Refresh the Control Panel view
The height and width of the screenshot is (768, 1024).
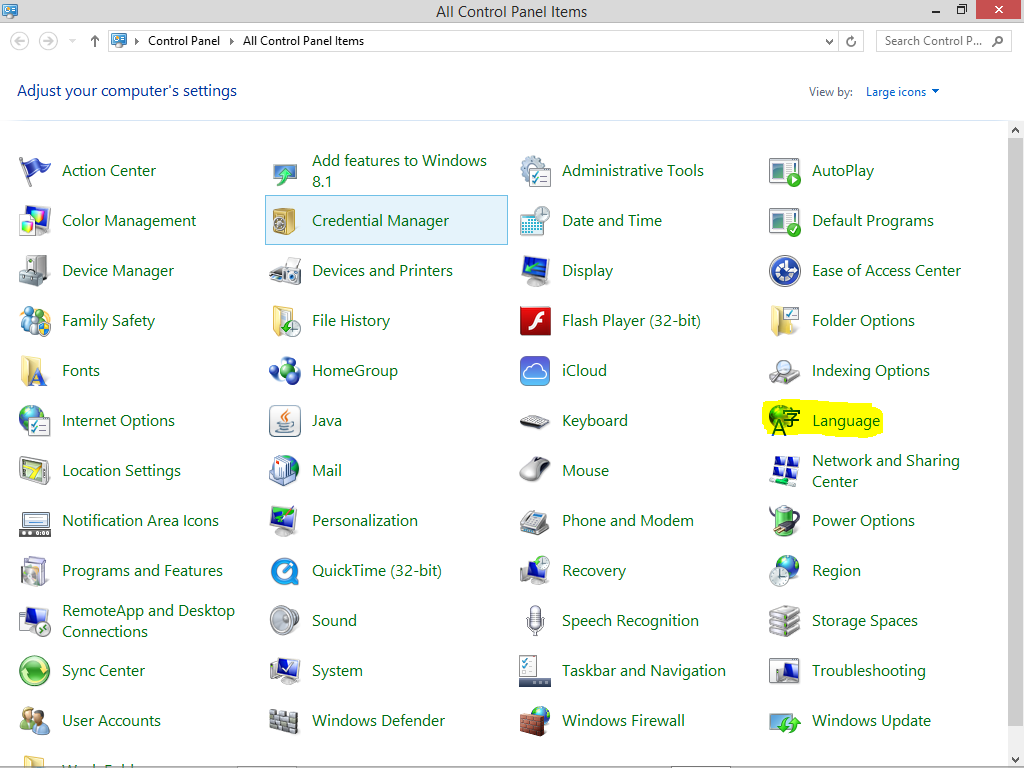pyautogui.click(x=851, y=41)
